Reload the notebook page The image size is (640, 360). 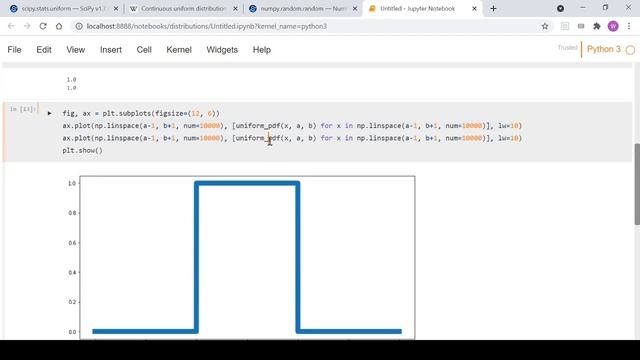[x=43, y=26]
